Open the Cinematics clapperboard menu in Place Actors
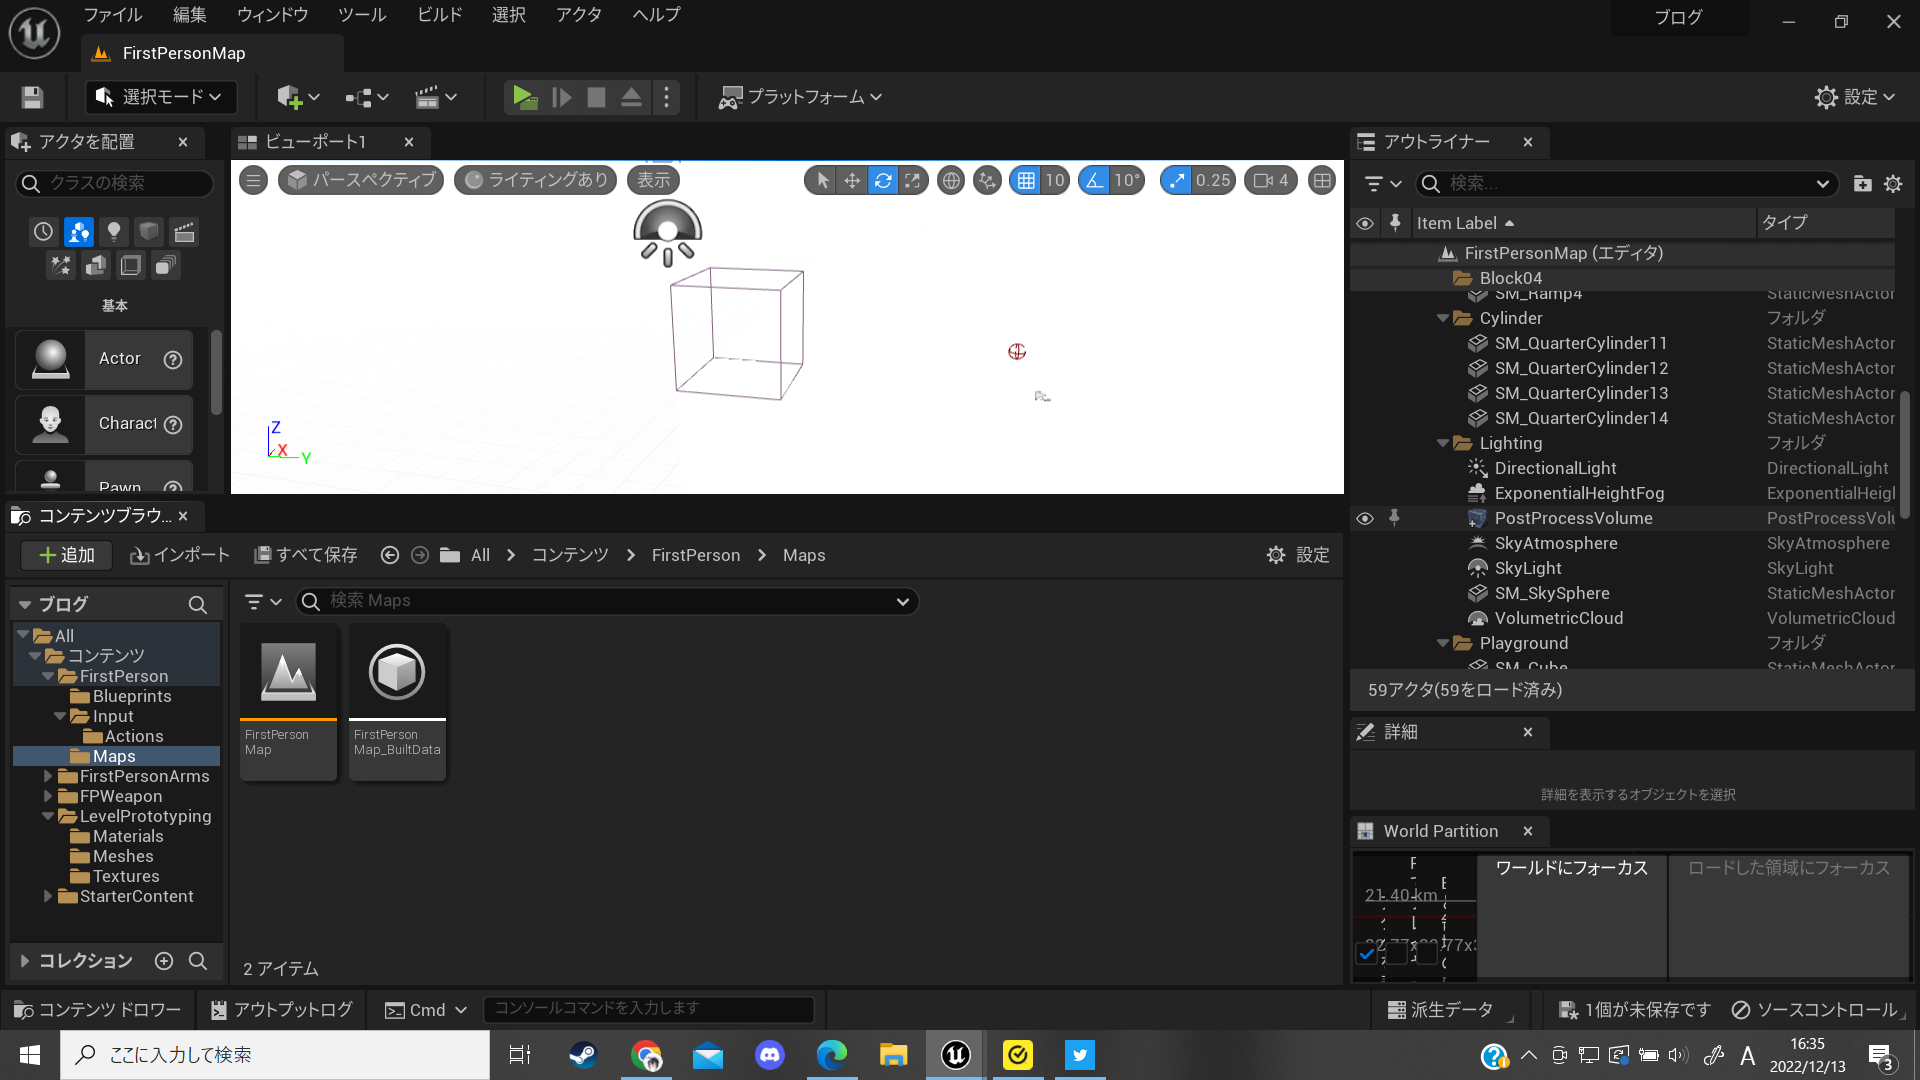Image resolution: width=1920 pixels, height=1080 pixels. coord(184,231)
